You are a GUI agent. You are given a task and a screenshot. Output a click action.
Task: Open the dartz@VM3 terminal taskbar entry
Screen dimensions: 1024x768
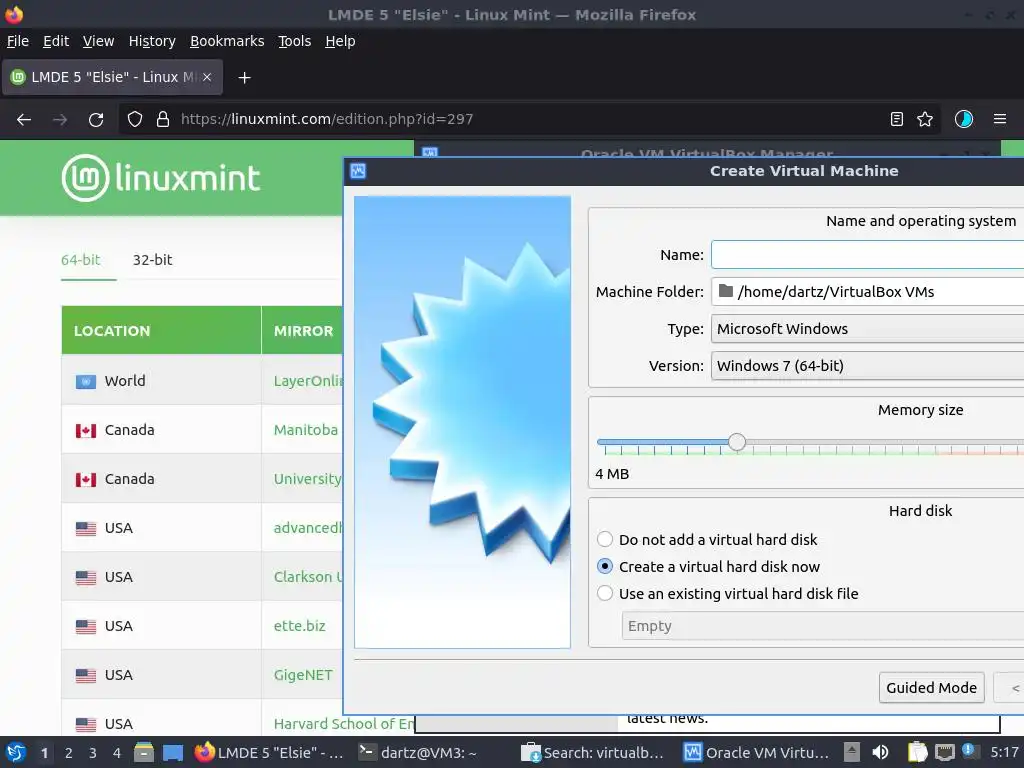(419, 752)
